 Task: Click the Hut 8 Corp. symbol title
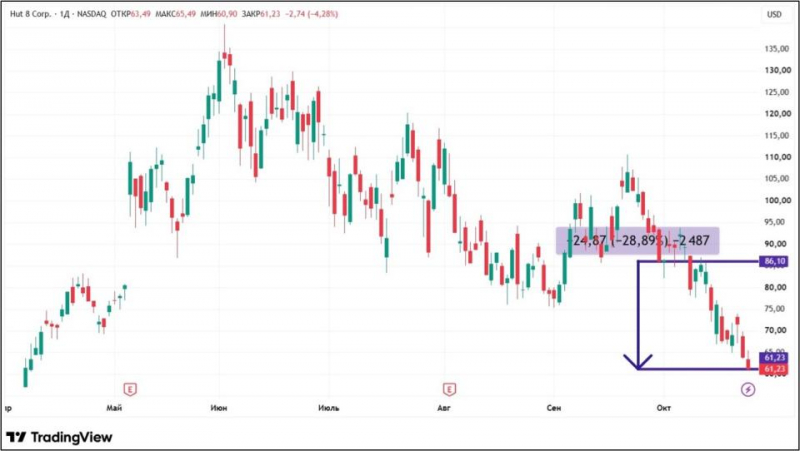(31, 14)
